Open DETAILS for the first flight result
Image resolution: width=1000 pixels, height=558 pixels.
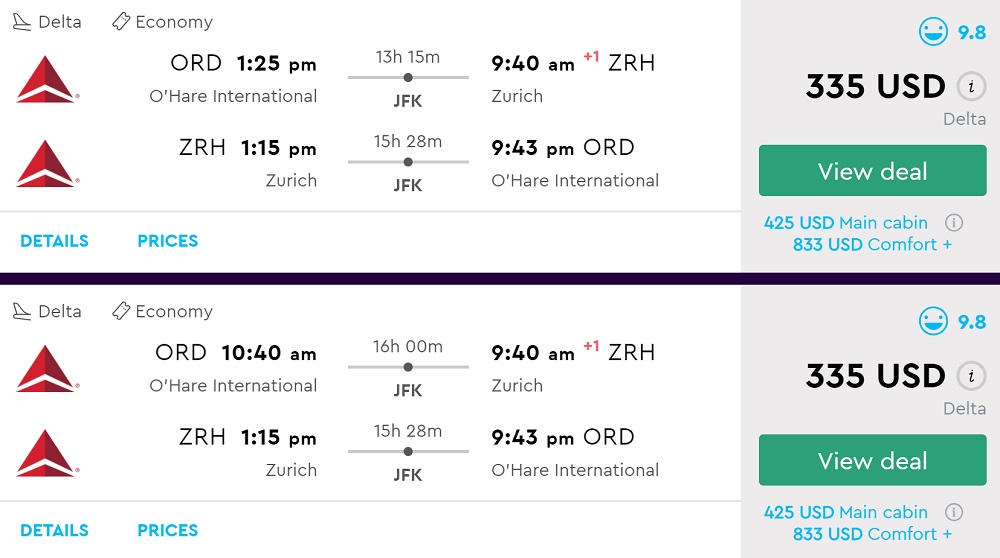pyautogui.click(x=54, y=241)
